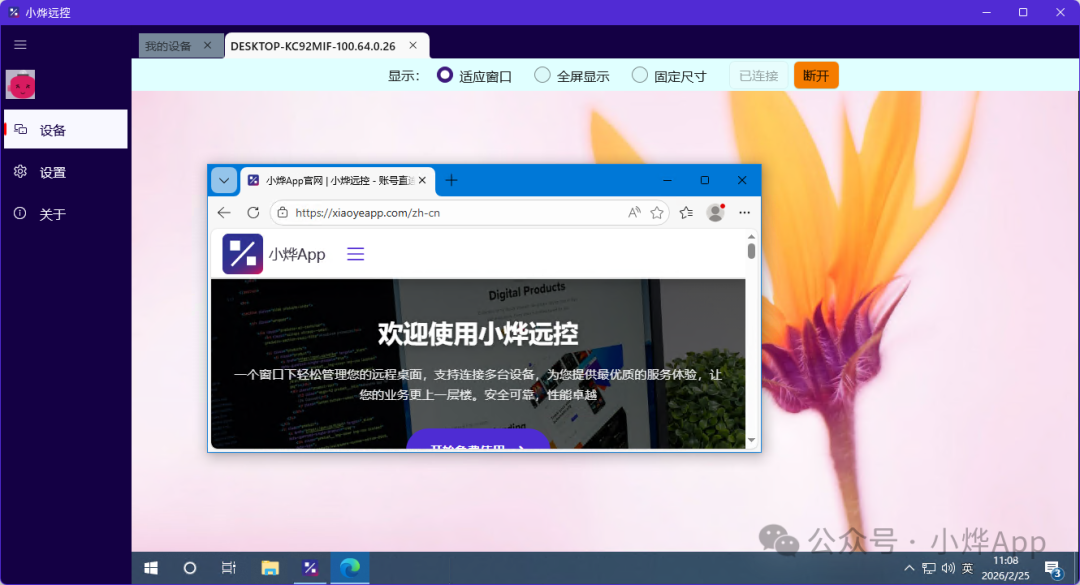
Task: Click the red user avatar icon
Action: pos(21,85)
